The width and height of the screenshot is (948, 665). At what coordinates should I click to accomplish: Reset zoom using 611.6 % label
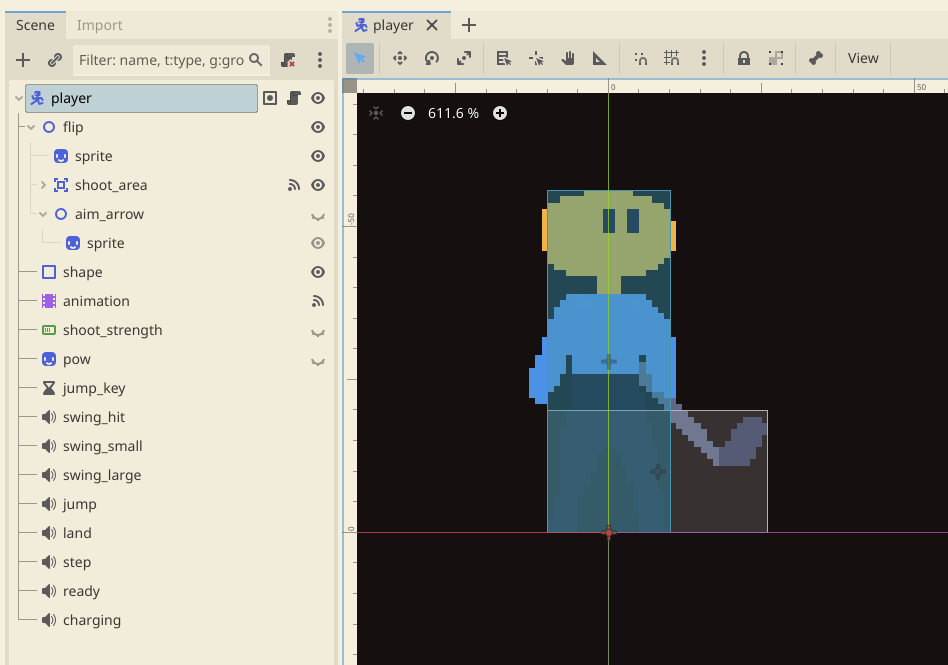coord(453,113)
